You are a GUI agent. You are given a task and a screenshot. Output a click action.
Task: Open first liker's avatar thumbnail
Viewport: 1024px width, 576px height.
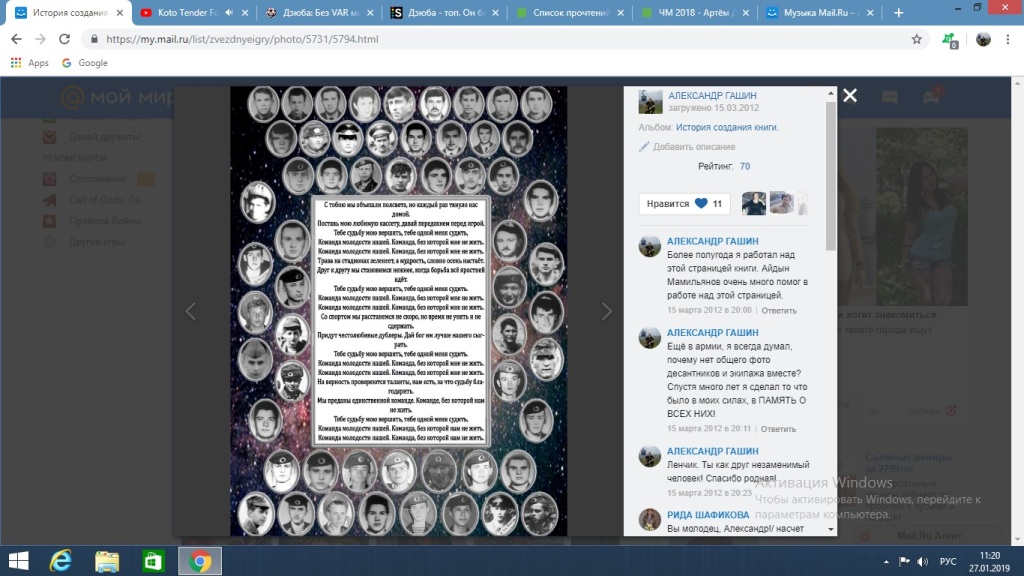(754, 203)
